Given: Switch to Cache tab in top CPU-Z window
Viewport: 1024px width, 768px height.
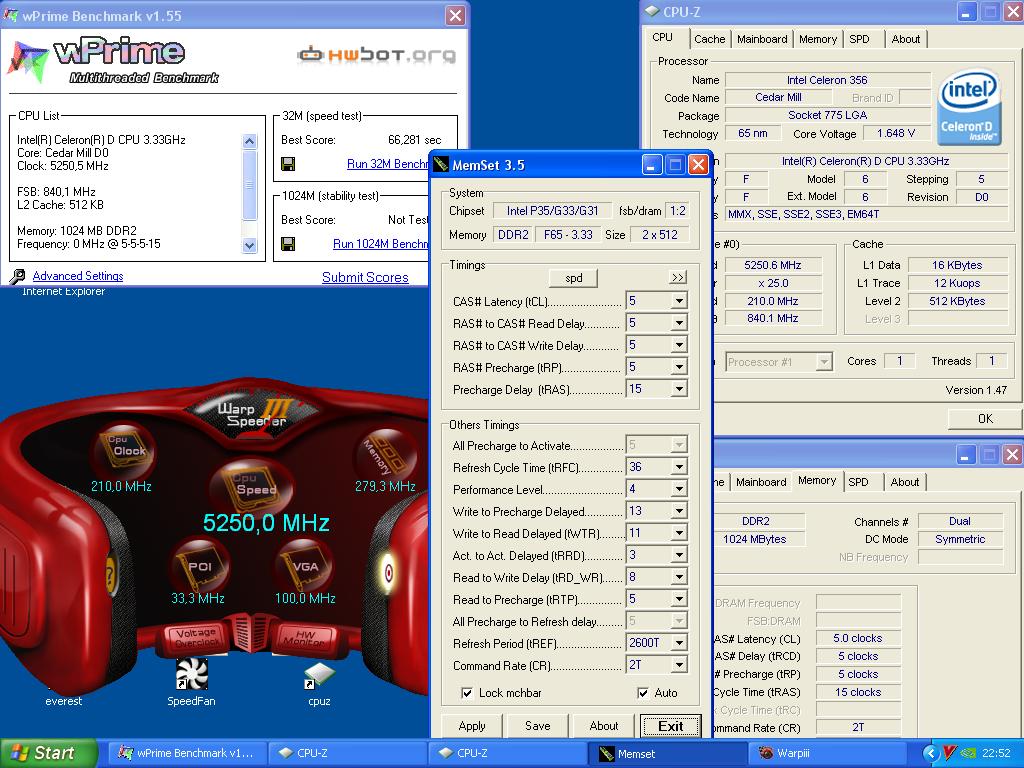Looking at the screenshot, I should coord(709,39).
